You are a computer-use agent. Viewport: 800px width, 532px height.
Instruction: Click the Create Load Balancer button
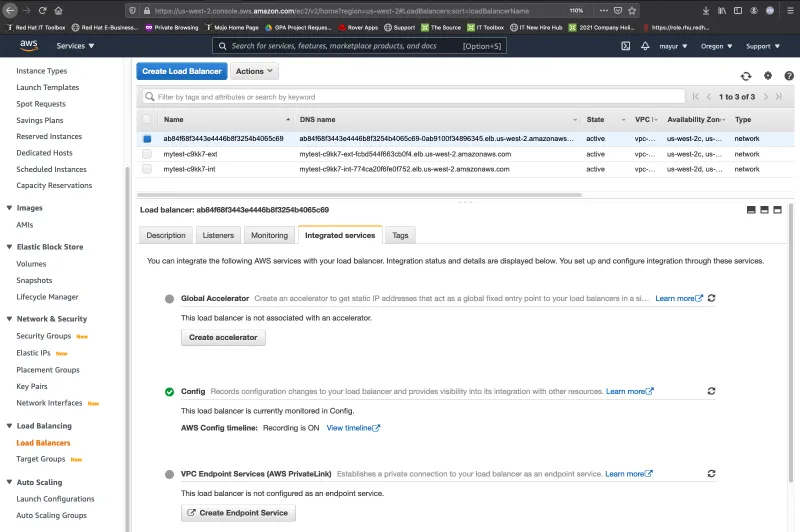pos(182,72)
